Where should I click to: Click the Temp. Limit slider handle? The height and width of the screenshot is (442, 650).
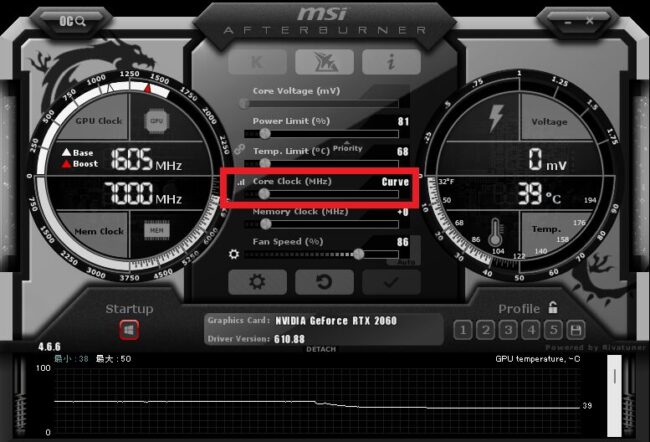[x=265, y=163]
